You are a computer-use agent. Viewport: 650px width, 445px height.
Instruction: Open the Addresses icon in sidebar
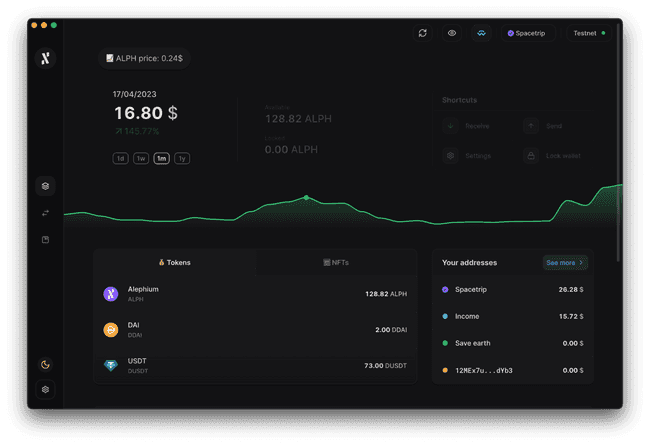(x=45, y=240)
